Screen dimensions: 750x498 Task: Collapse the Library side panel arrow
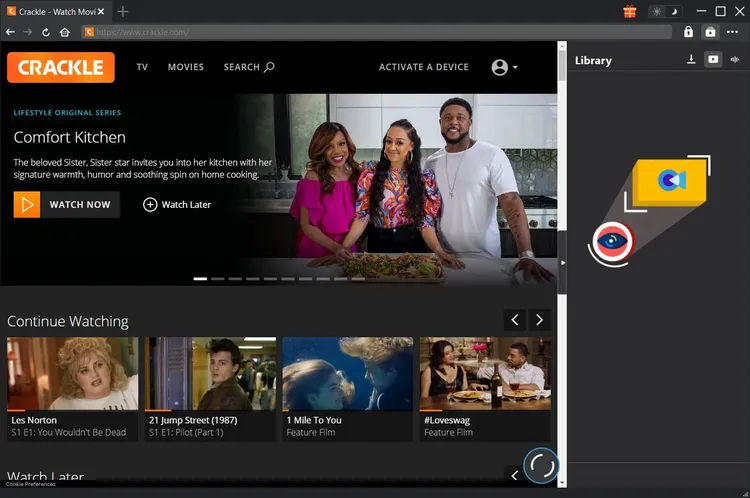pos(562,262)
